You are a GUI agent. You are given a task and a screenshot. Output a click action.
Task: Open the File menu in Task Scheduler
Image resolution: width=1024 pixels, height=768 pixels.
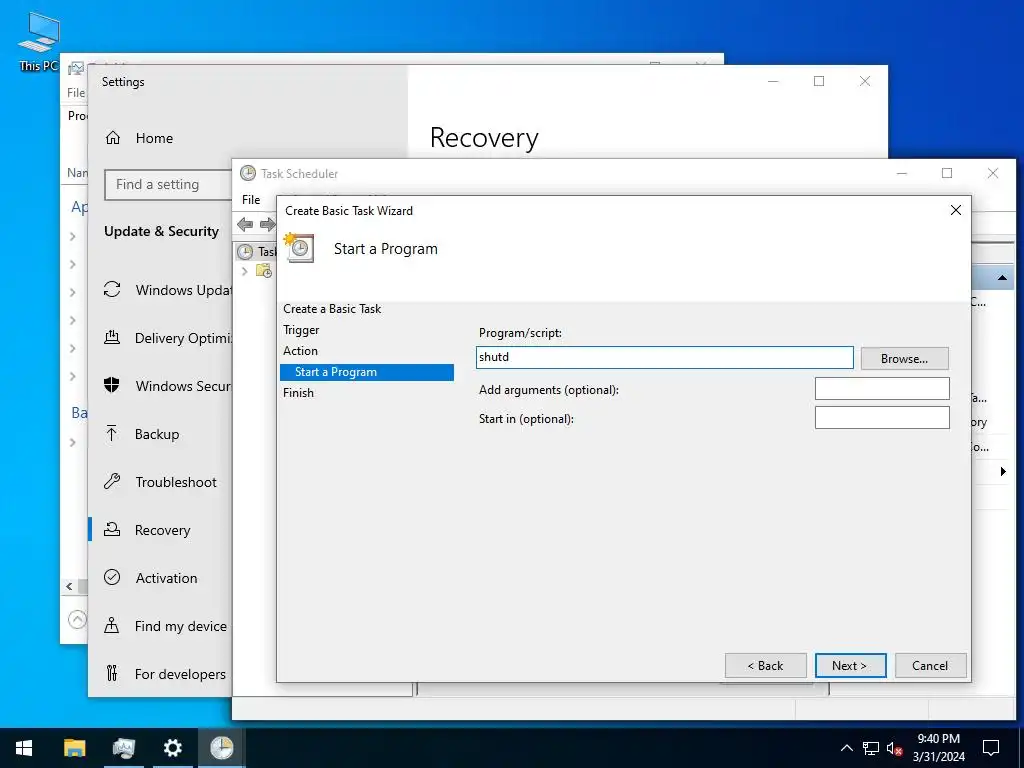pyautogui.click(x=251, y=200)
